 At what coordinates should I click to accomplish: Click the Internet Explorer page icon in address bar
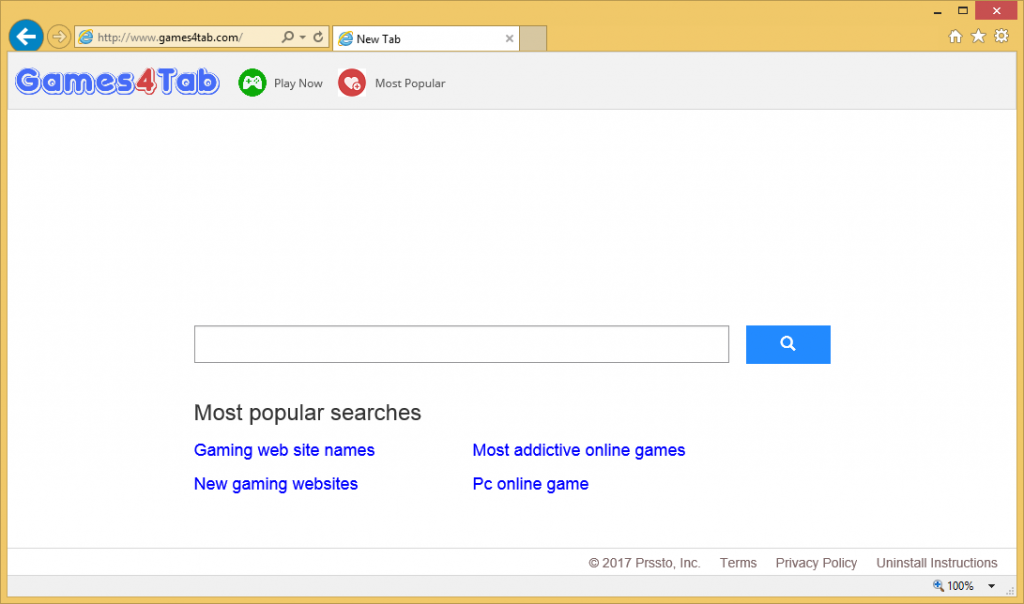[x=86, y=37]
